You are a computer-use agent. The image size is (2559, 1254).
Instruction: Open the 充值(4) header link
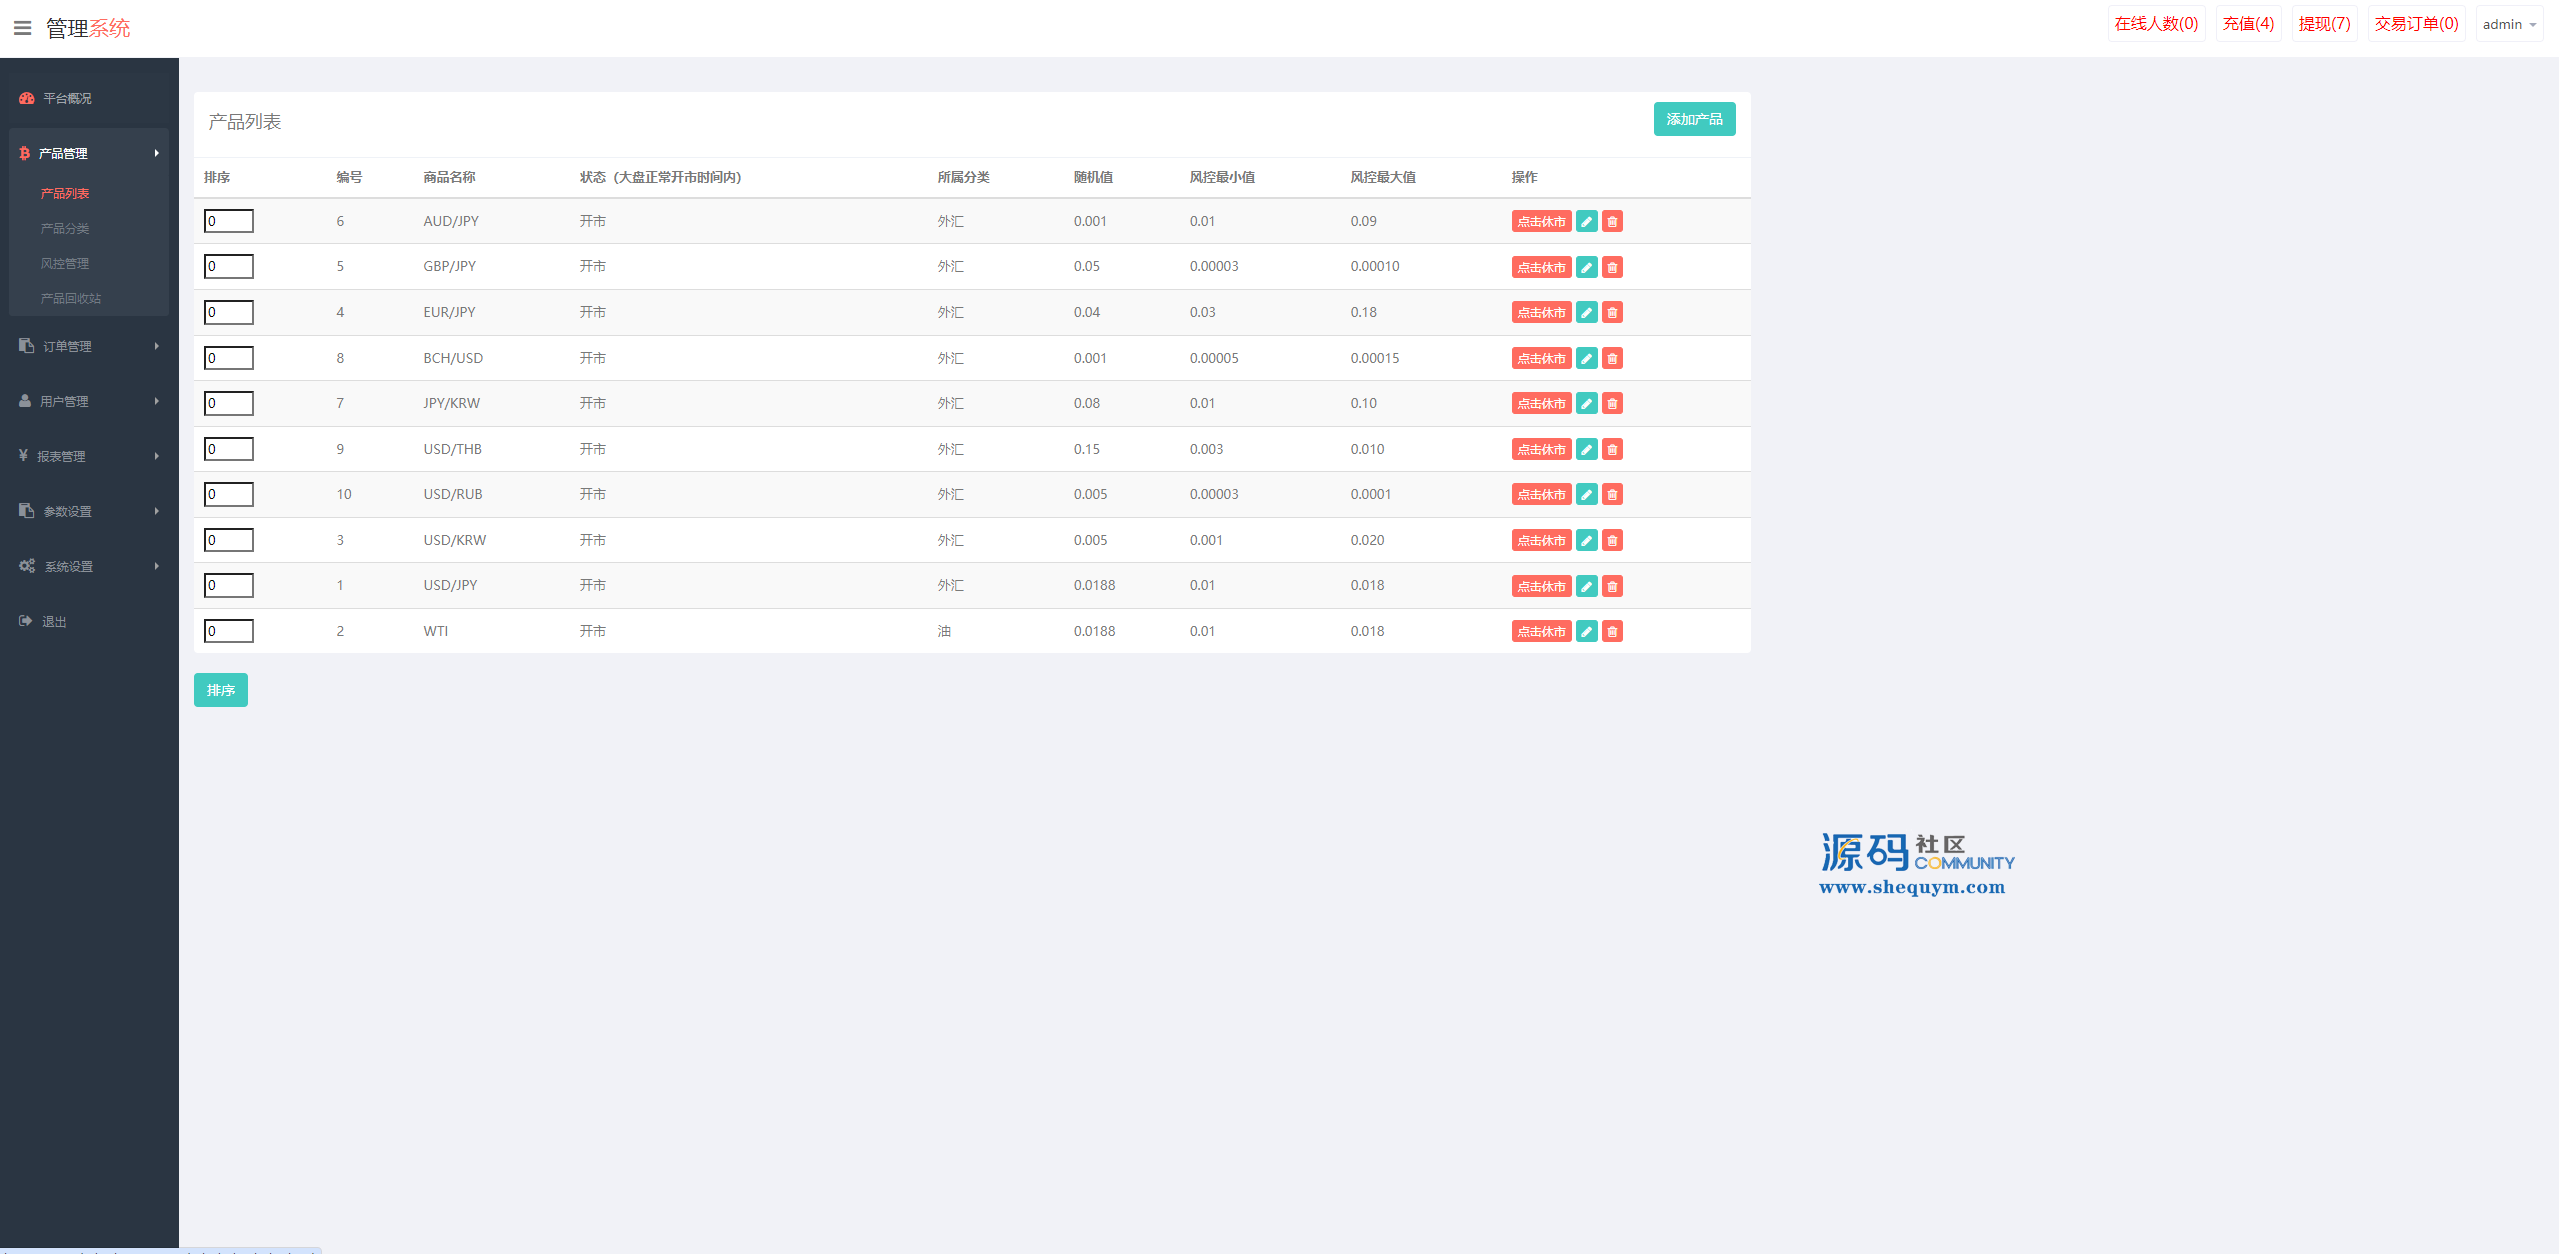click(2248, 24)
